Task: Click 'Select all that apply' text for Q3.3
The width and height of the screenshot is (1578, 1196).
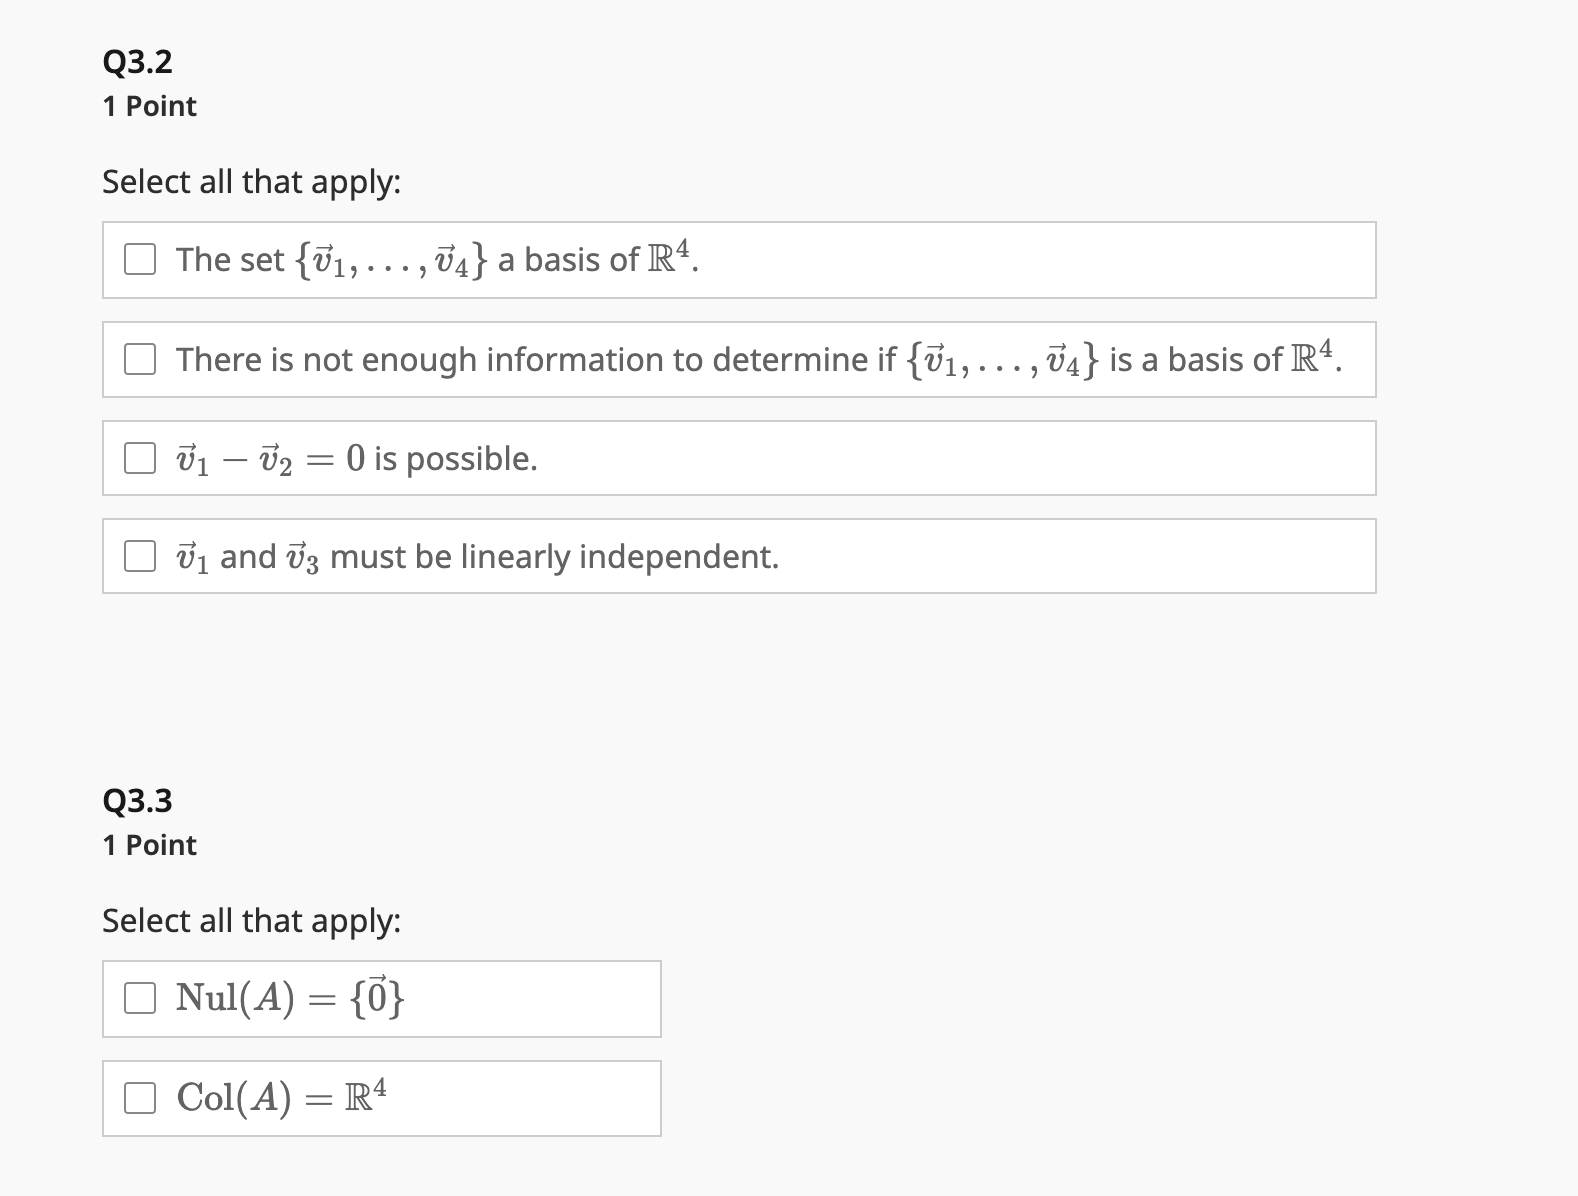Action: [x=251, y=920]
